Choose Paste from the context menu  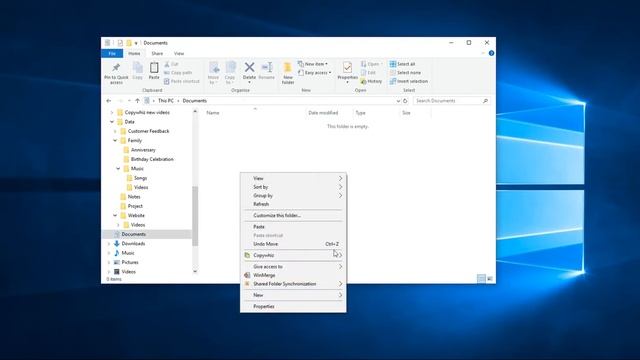(293, 227)
